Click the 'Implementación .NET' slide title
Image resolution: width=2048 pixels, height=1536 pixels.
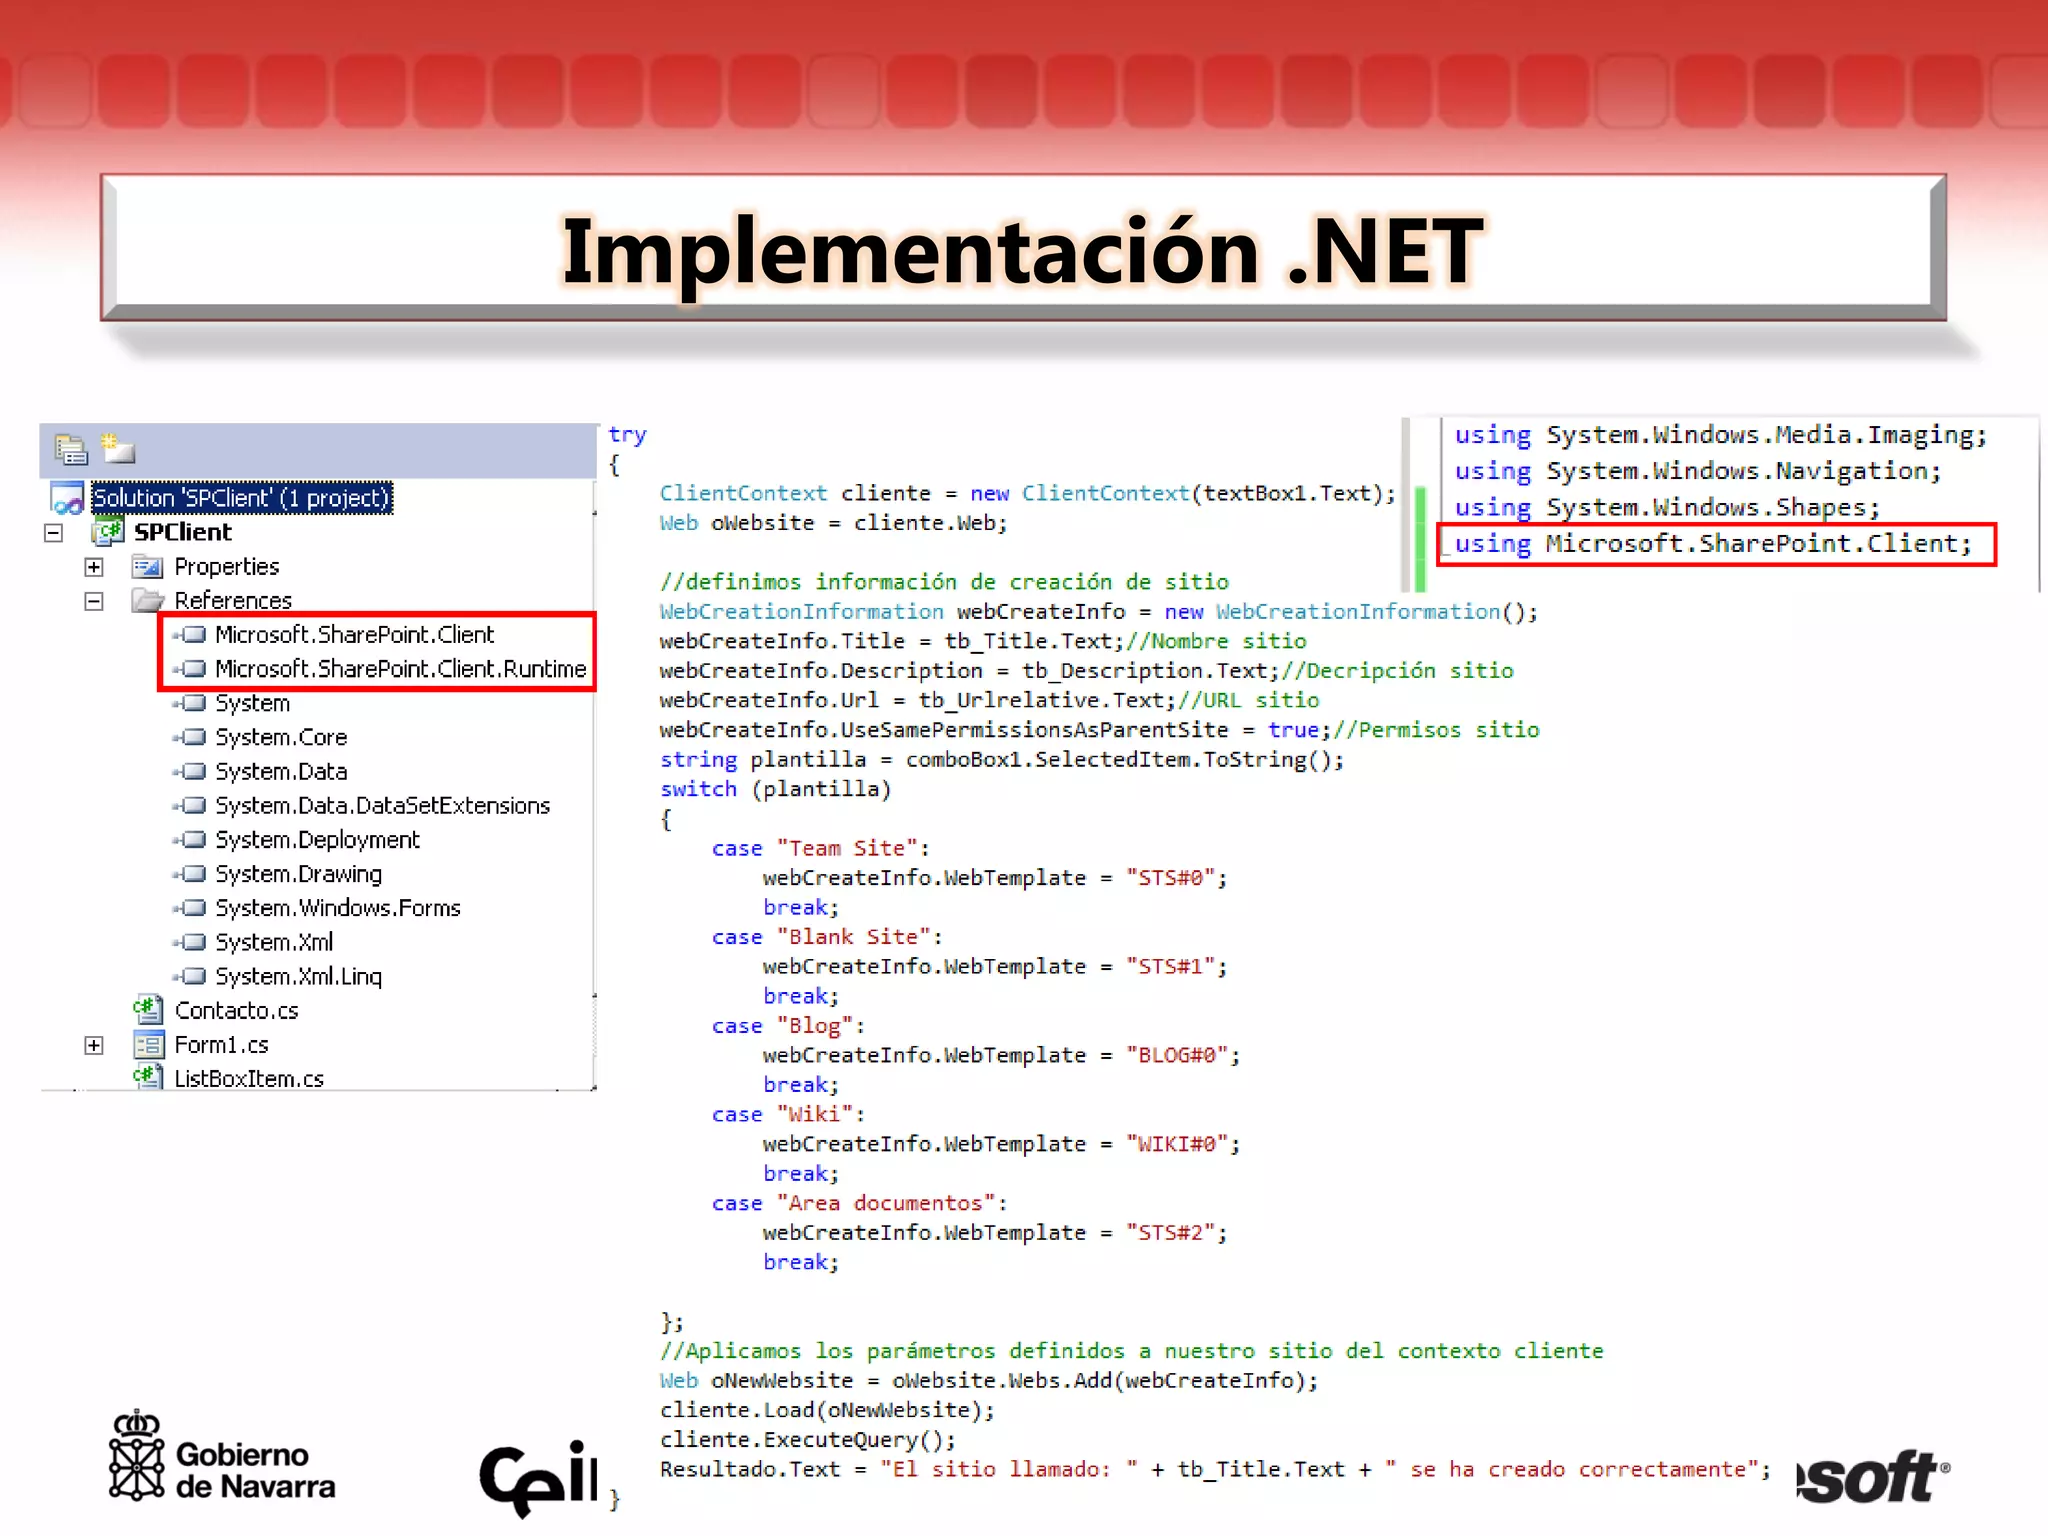click(1022, 251)
